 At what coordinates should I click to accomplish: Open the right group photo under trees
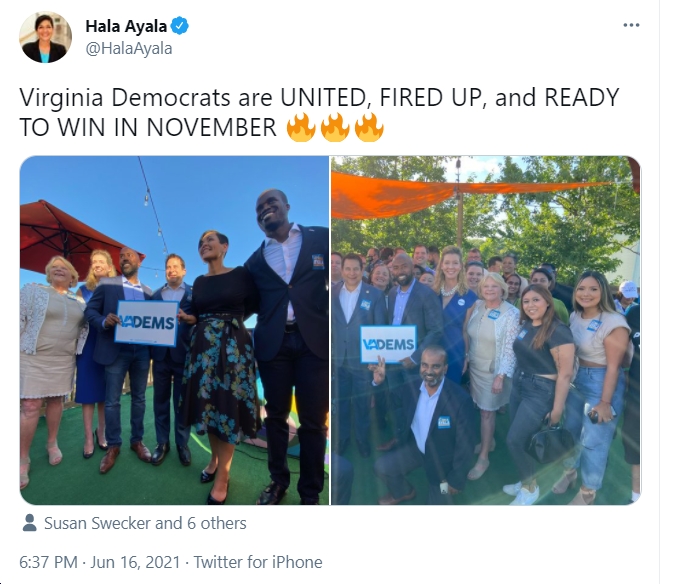click(x=485, y=330)
